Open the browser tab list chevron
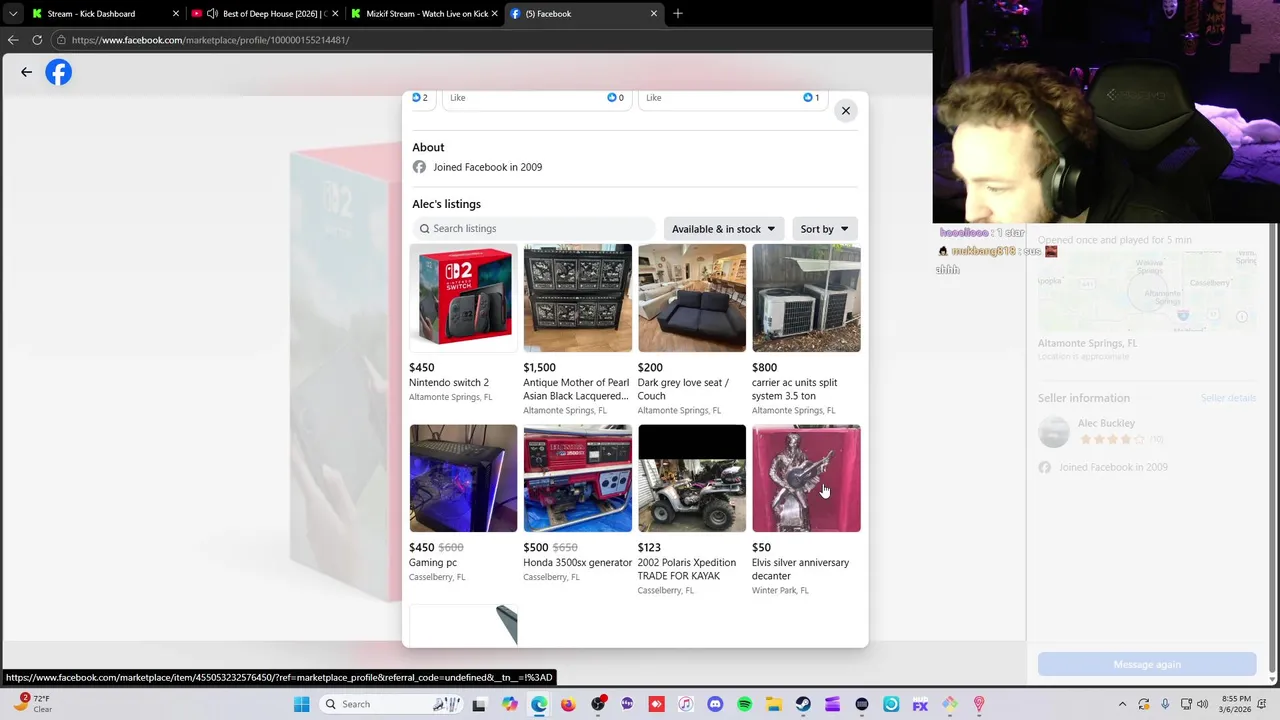 click(12, 14)
